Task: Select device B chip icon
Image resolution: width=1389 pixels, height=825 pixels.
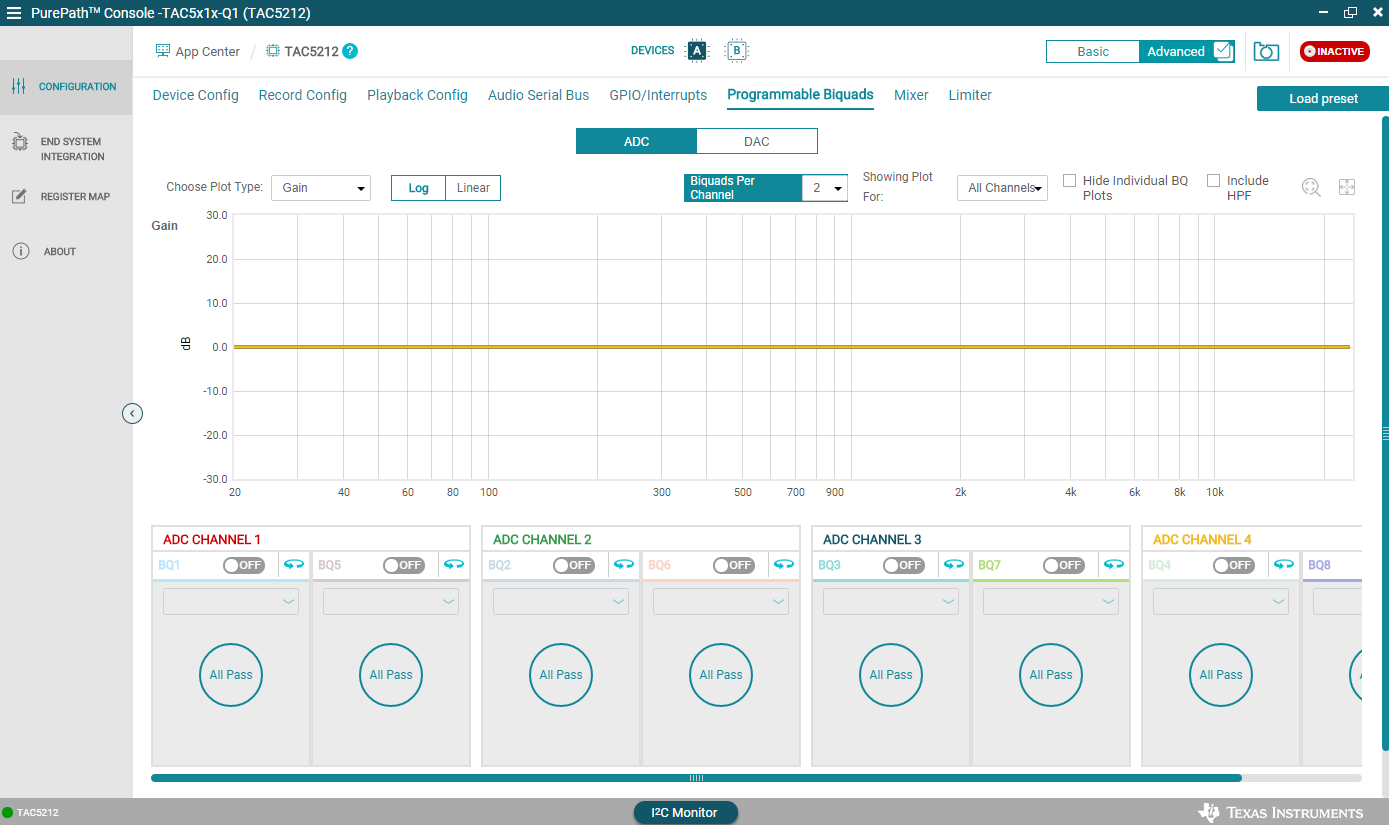Action: click(x=737, y=51)
